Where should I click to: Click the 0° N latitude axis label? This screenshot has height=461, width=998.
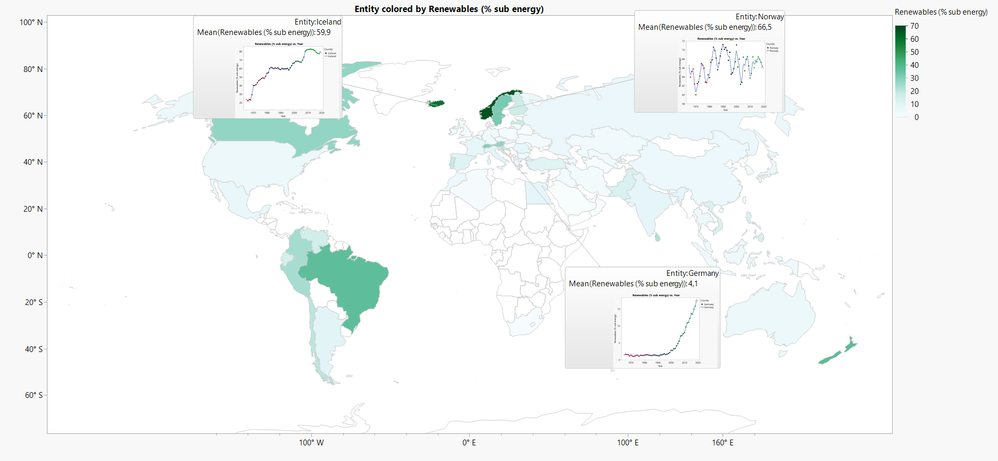click(x=33, y=255)
